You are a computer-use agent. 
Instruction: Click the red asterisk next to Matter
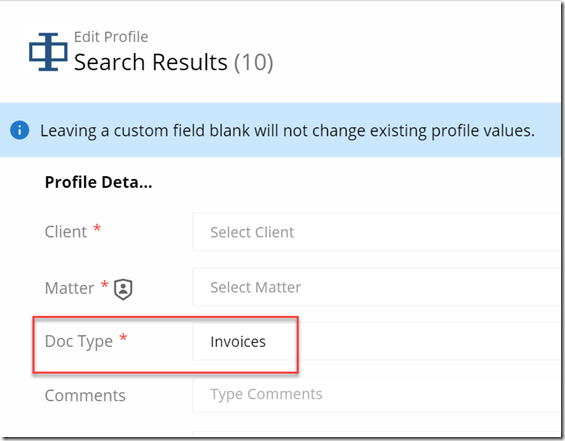point(104,284)
